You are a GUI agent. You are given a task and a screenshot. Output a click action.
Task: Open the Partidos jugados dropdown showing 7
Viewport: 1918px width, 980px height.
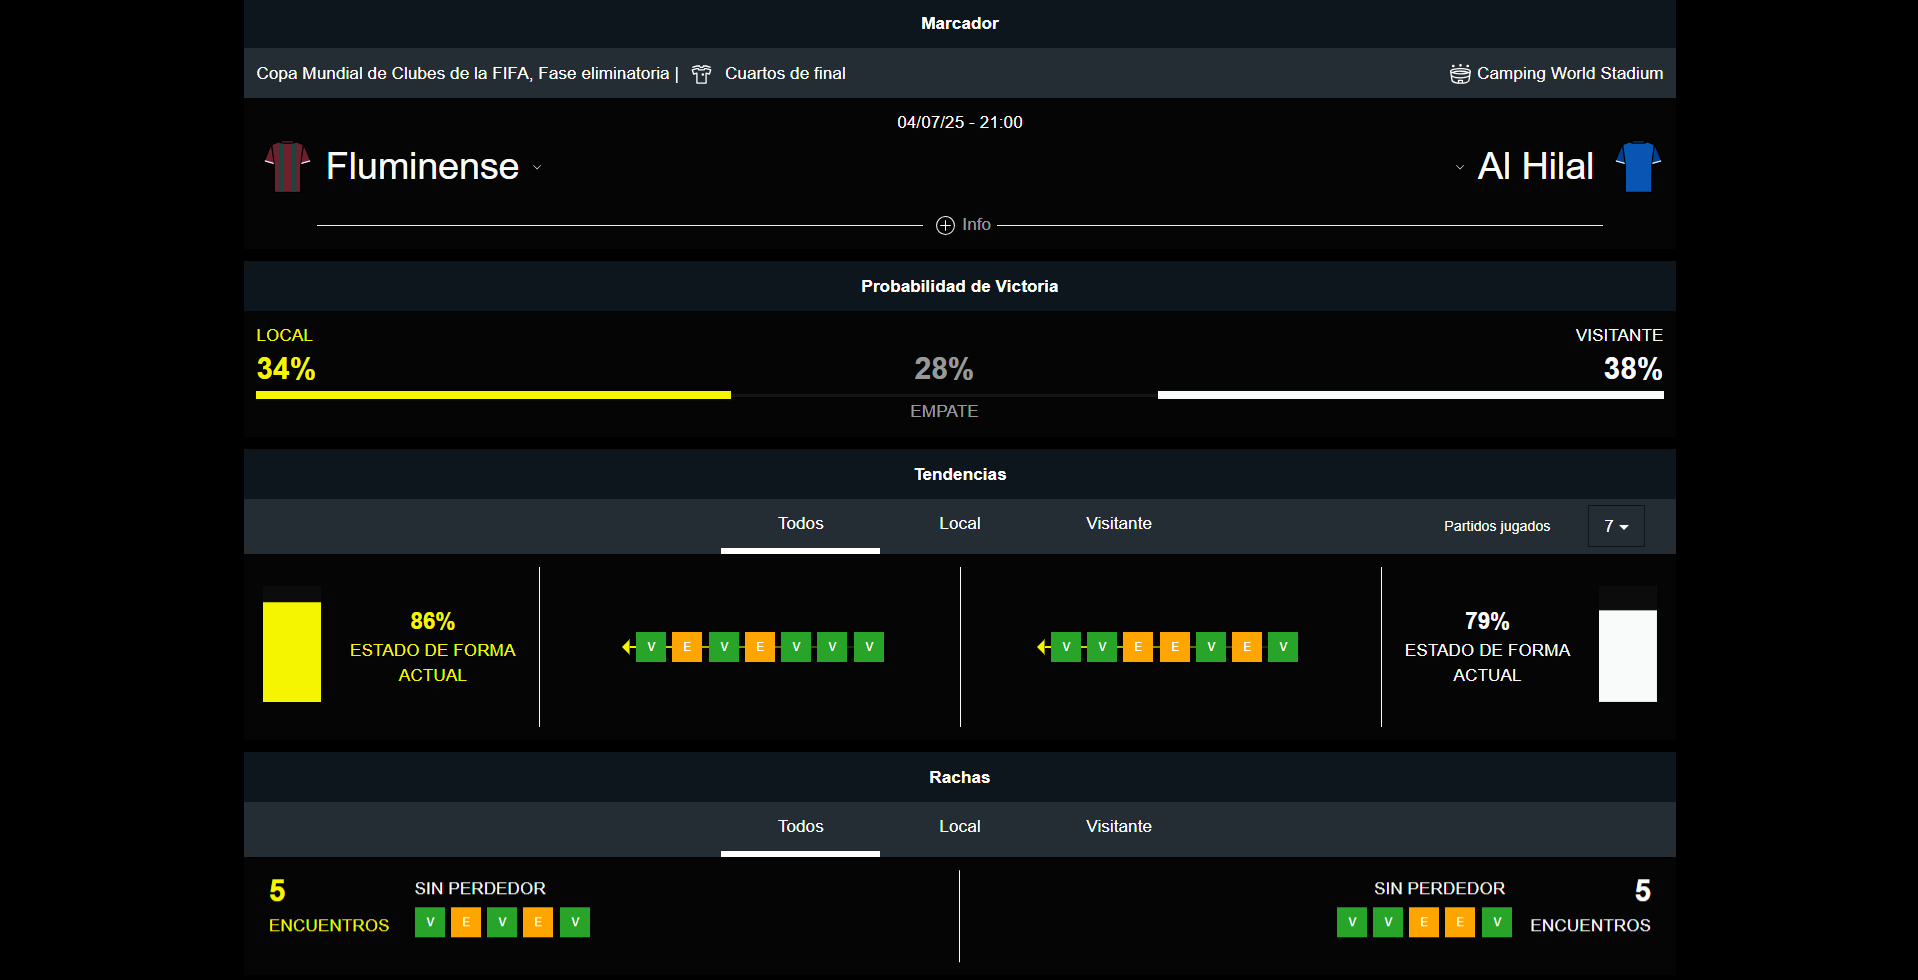pos(1616,526)
